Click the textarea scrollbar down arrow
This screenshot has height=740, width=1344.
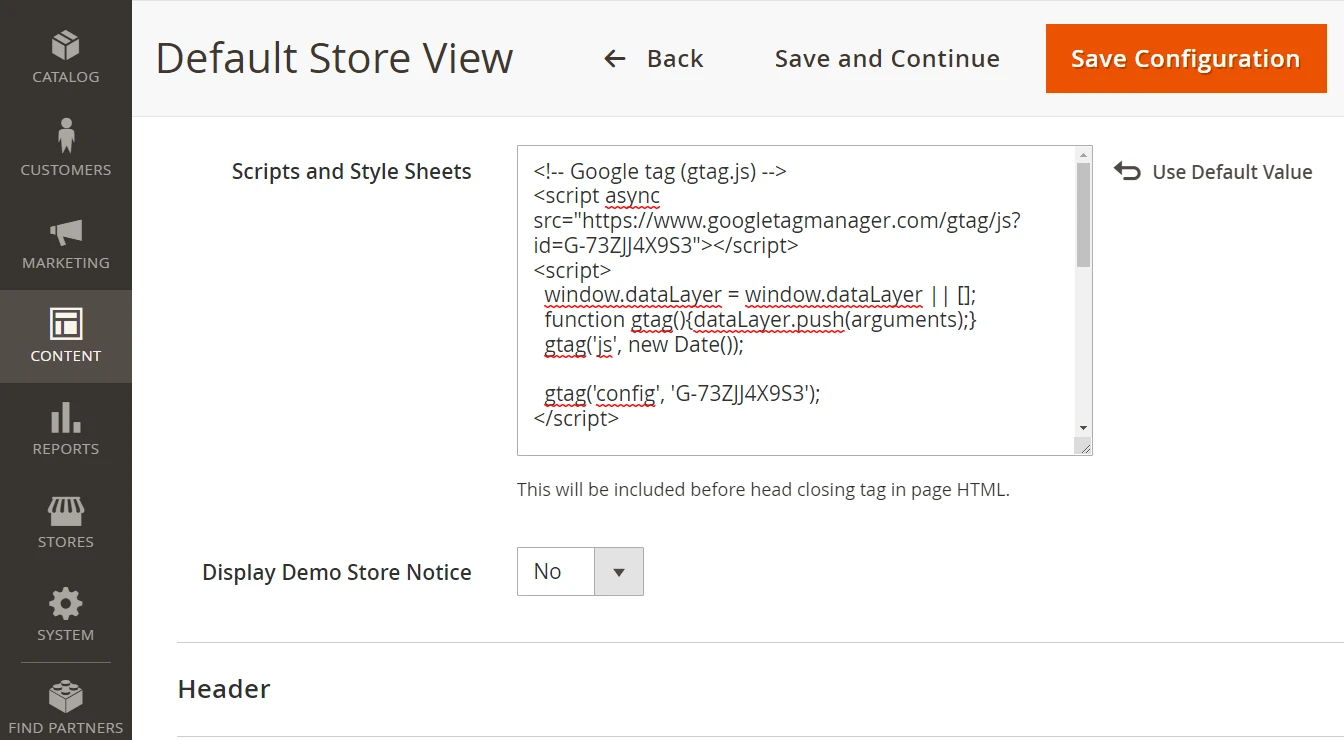point(1083,428)
